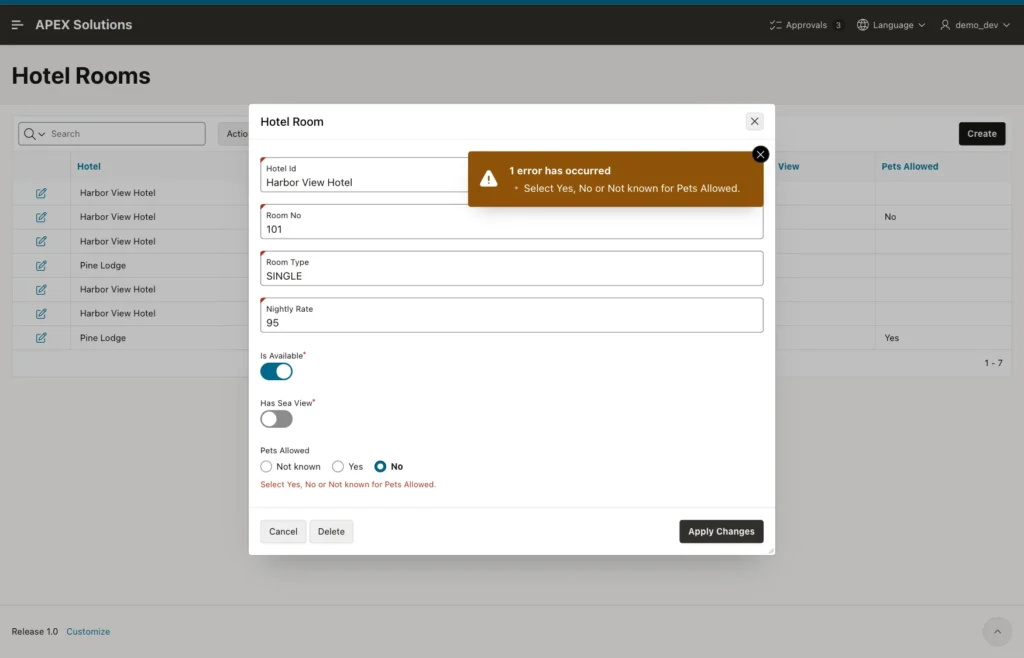This screenshot has width=1024, height=658.
Task: Click the APEX Solutions title
Action: point(84,25)
